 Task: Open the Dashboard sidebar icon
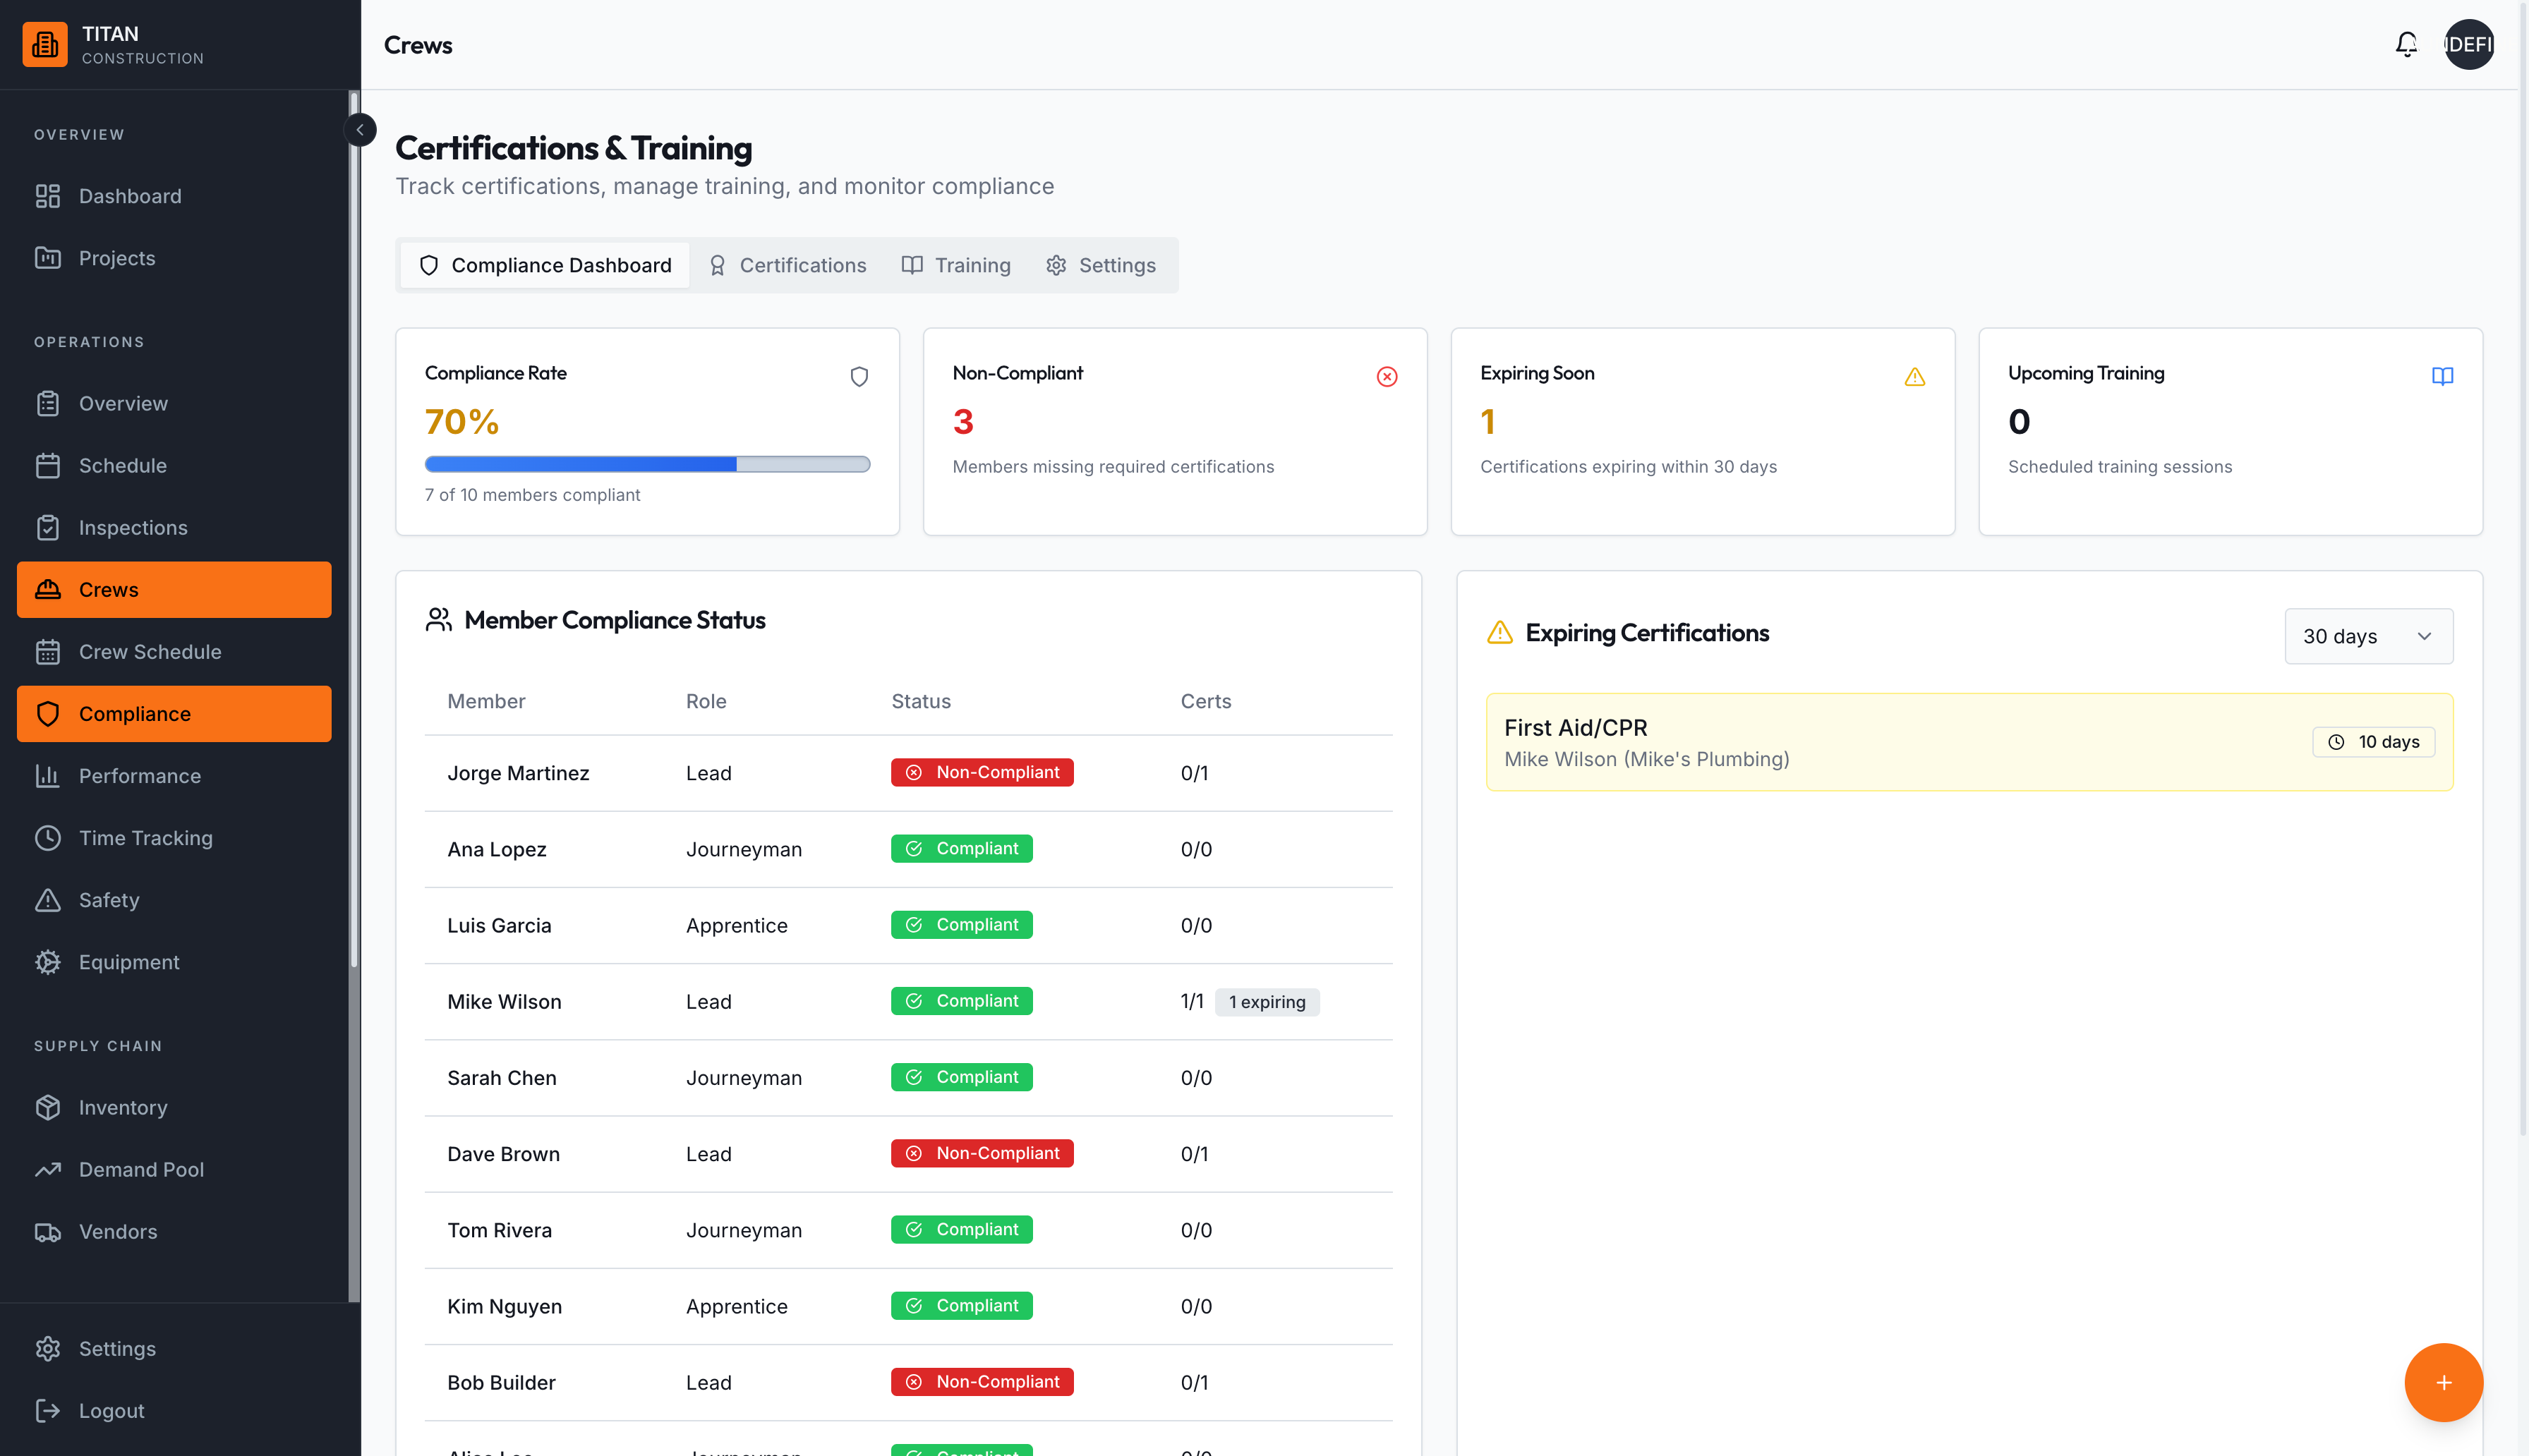pos(48,196)
